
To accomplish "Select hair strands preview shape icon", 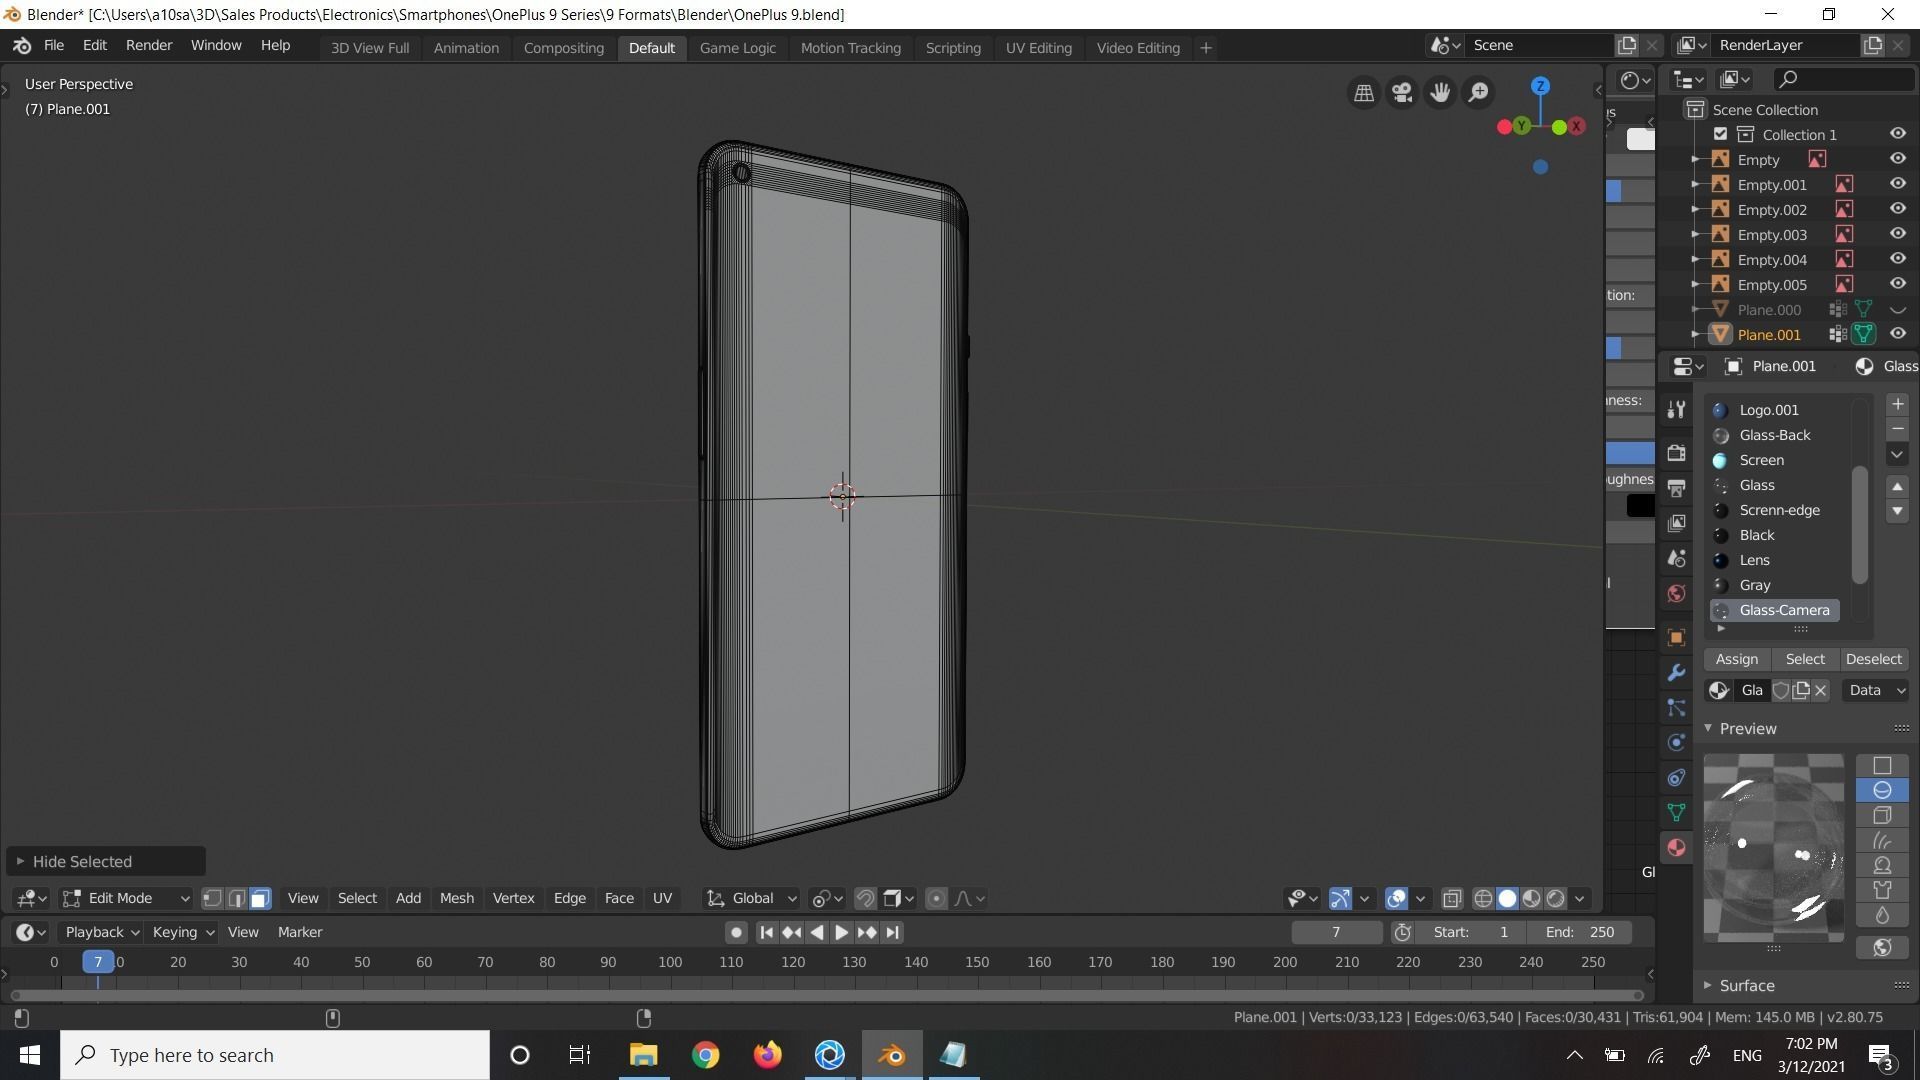I will [1882, 840].
